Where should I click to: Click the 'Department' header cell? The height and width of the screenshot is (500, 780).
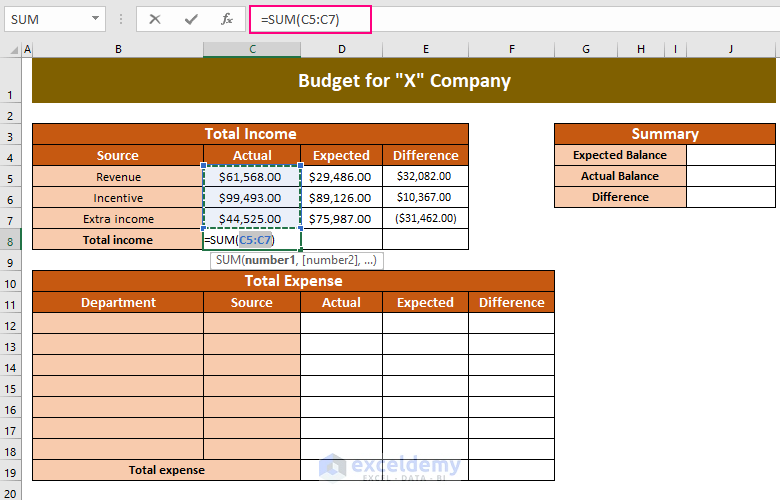point(118,302)
